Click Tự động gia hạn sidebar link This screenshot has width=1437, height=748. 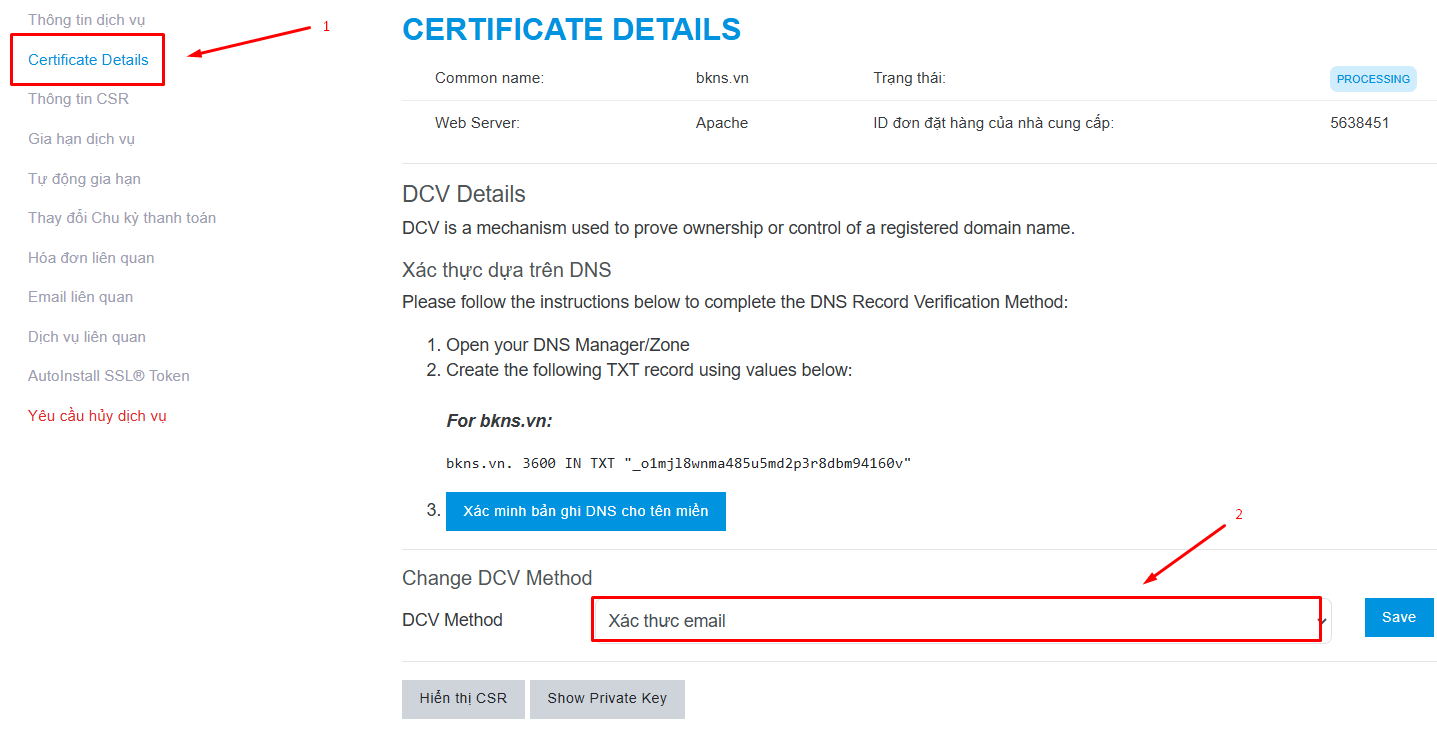[x=84, y=179]
